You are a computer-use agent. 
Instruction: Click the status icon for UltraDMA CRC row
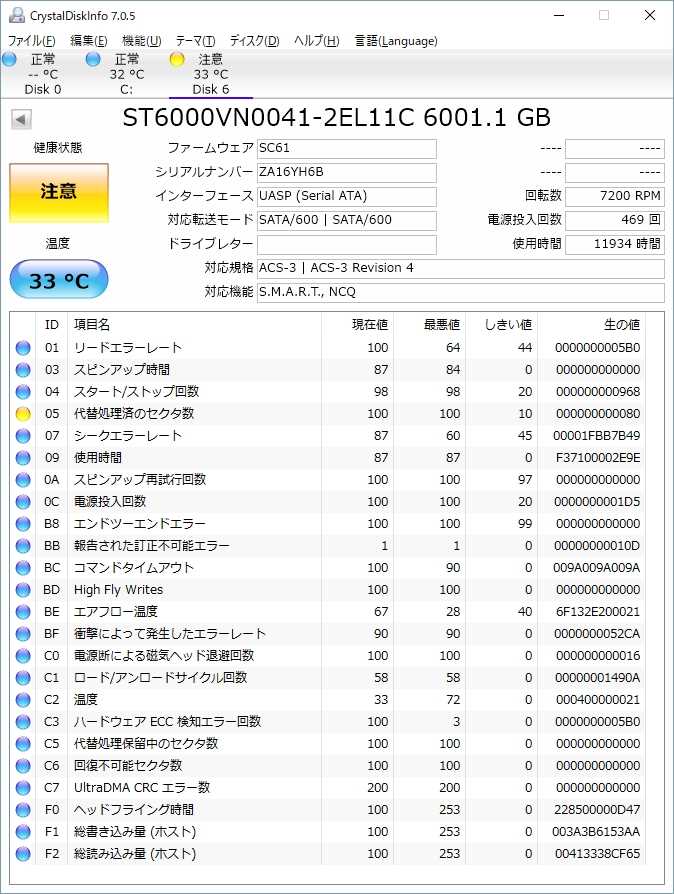point(23,788)
